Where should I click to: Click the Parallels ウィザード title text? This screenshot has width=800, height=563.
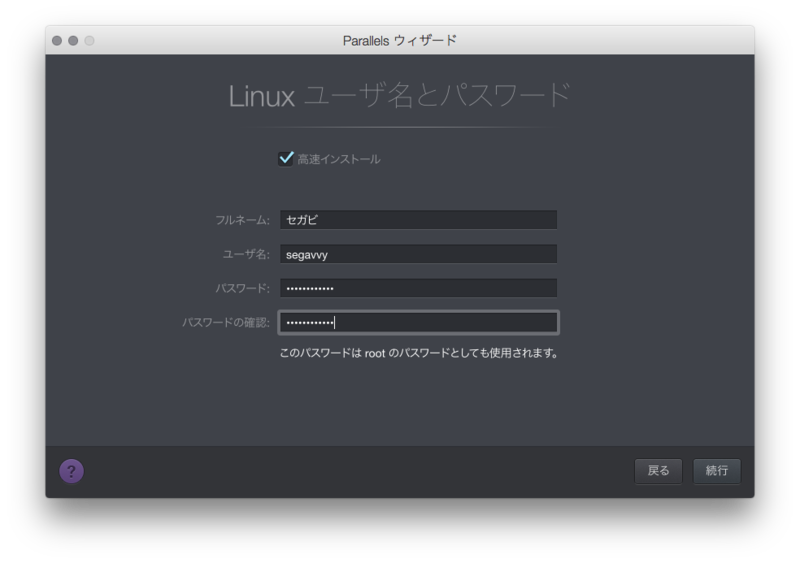point(399,40)
